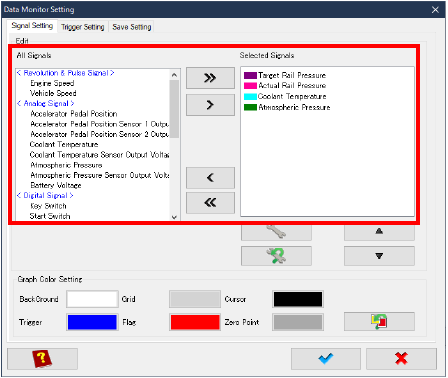Image resolution: width=448 pixels, height=378 pixels.
Task: Open help with the question mark book
Action: [42, 359]
